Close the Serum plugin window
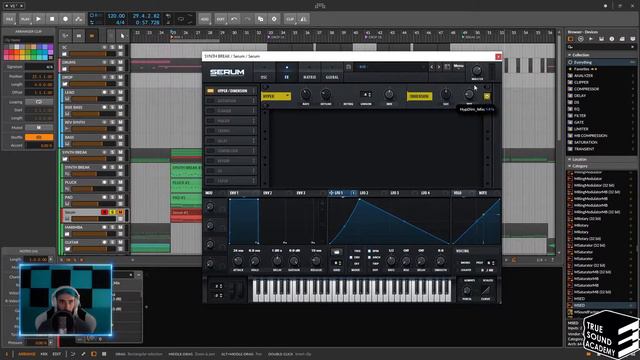Image resolution: width=640 pixels, height=360 pixels. click(x=498, y=56)
